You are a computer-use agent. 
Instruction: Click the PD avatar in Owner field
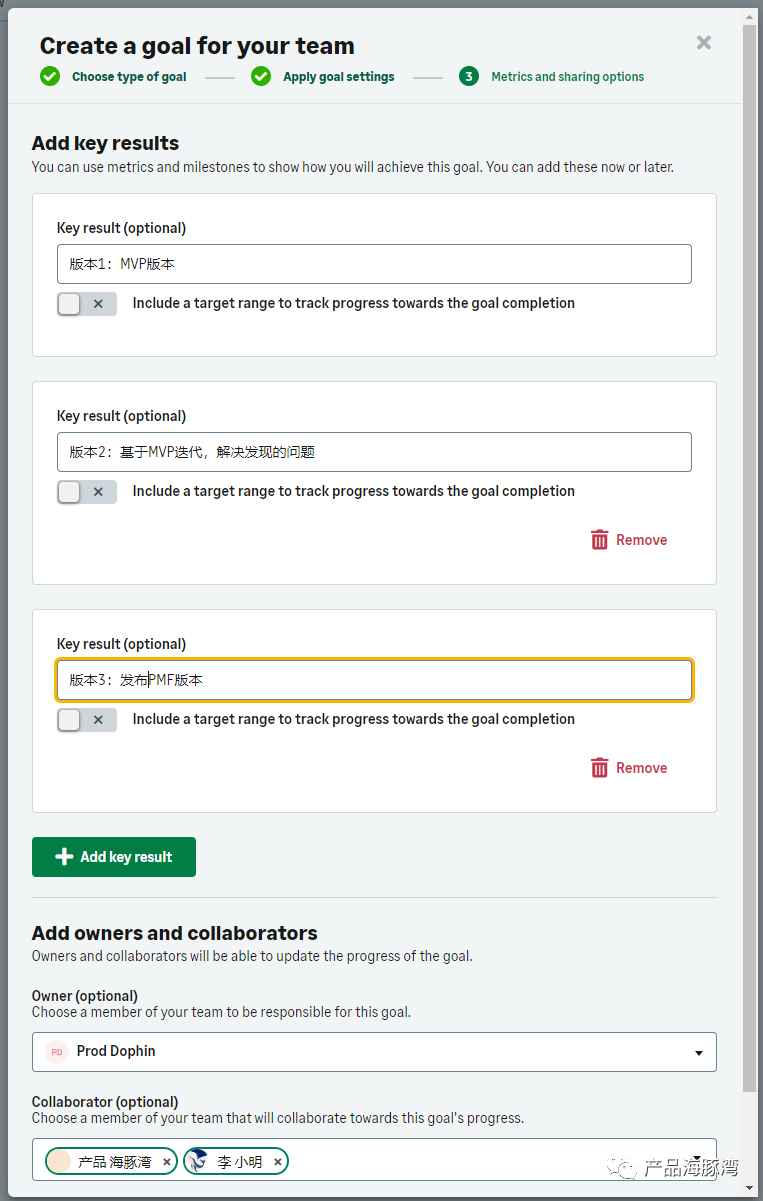(x=57, y=1052)
